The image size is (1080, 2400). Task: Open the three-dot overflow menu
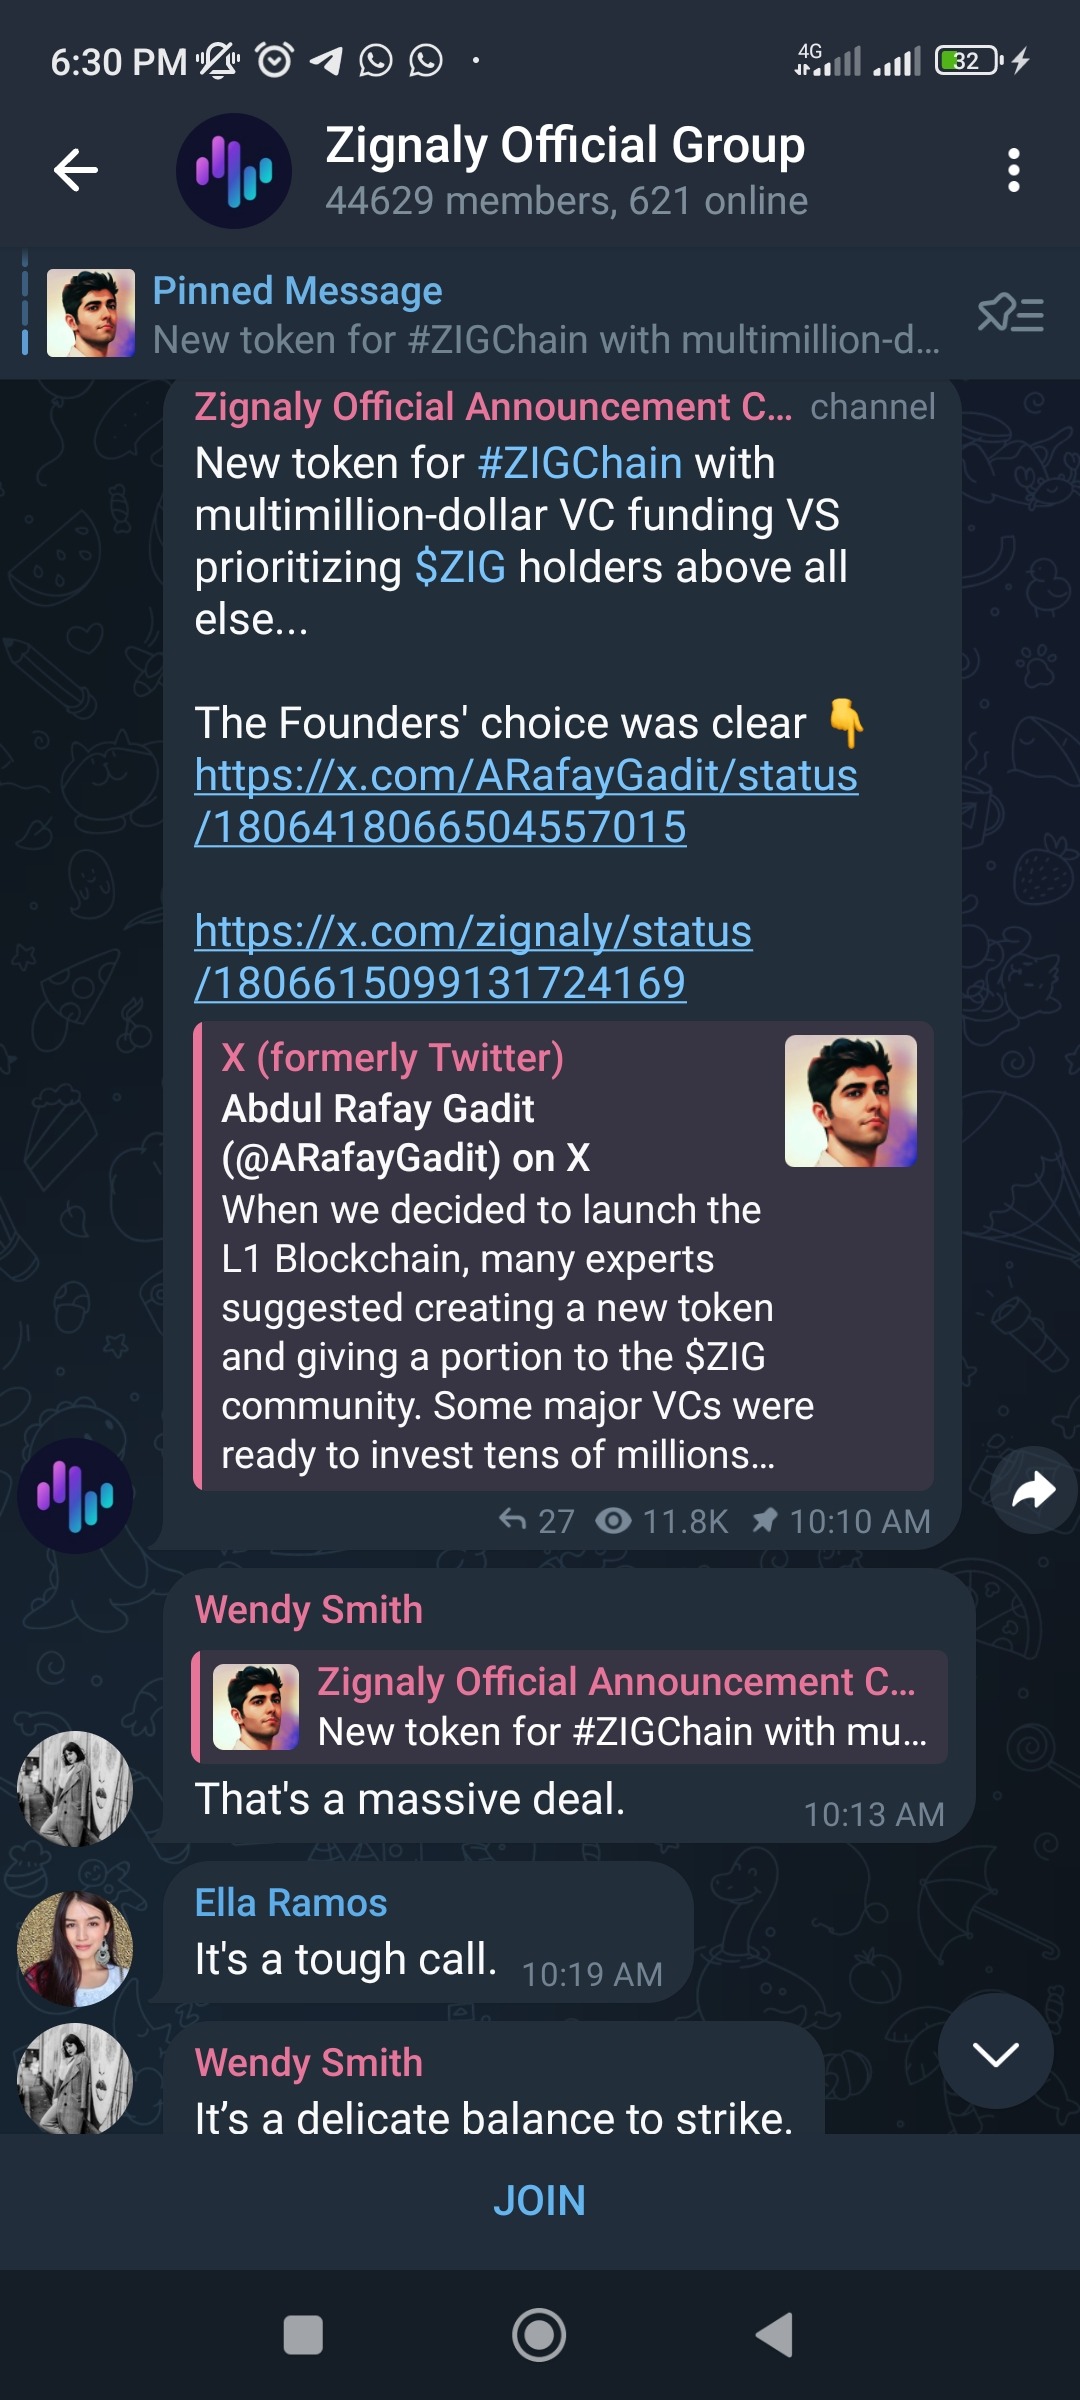pos(1014,170)
